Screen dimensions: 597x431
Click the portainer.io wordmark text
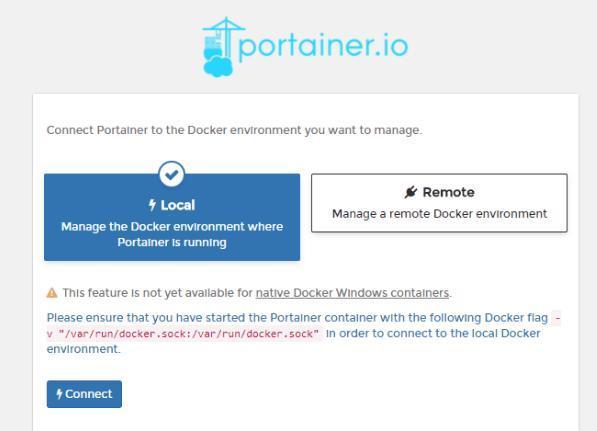(323, 46)
